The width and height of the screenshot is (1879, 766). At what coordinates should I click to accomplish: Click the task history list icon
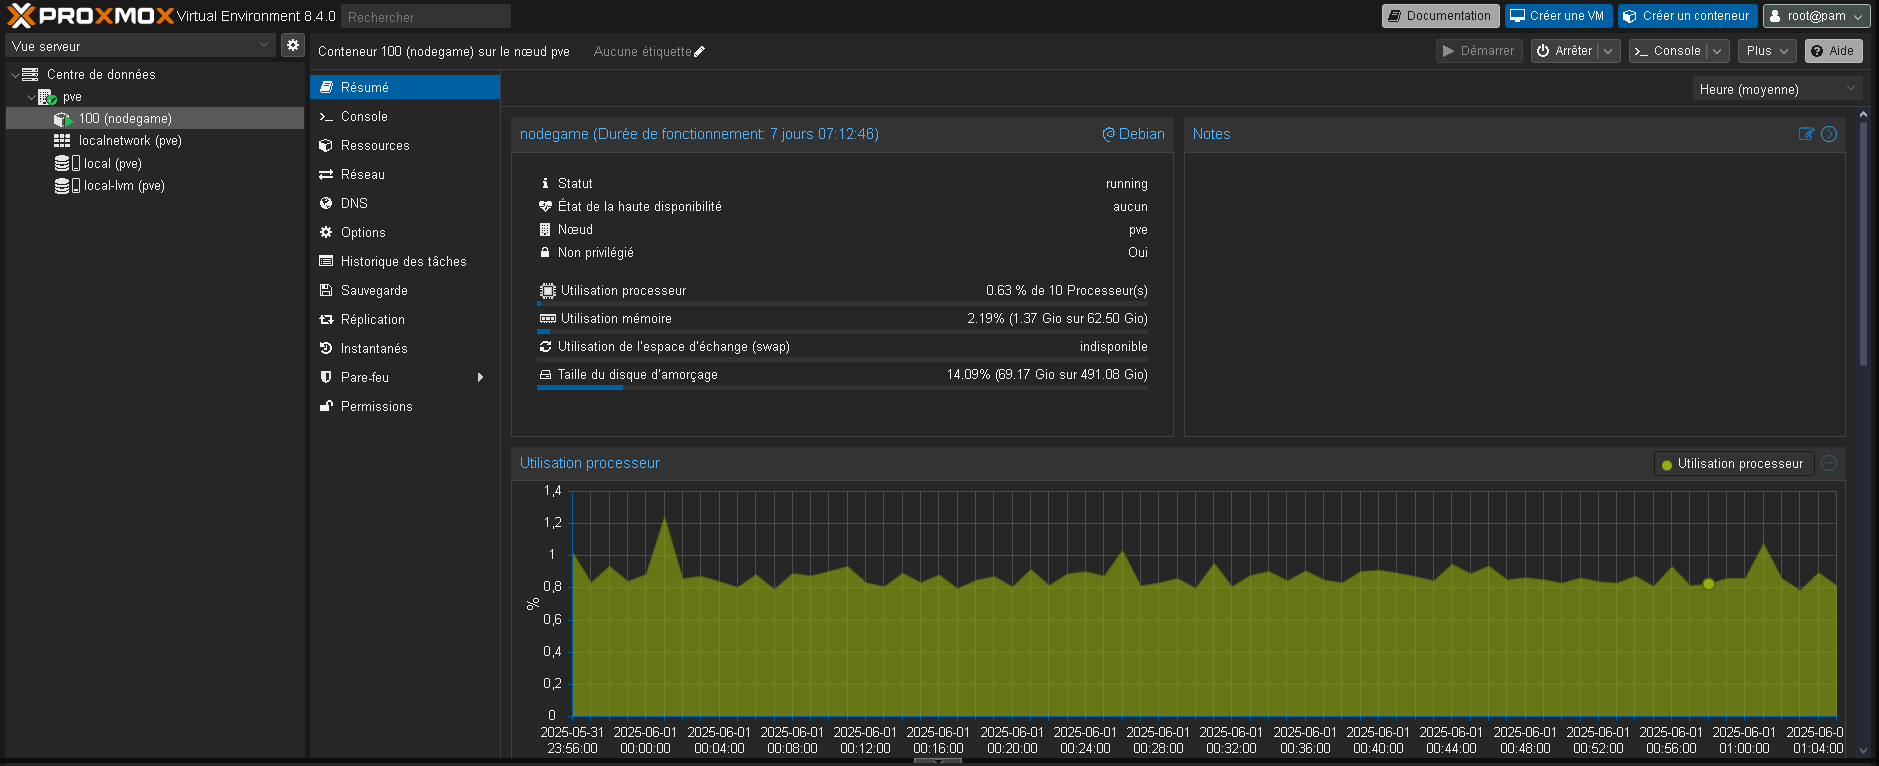tap(326, 261)
